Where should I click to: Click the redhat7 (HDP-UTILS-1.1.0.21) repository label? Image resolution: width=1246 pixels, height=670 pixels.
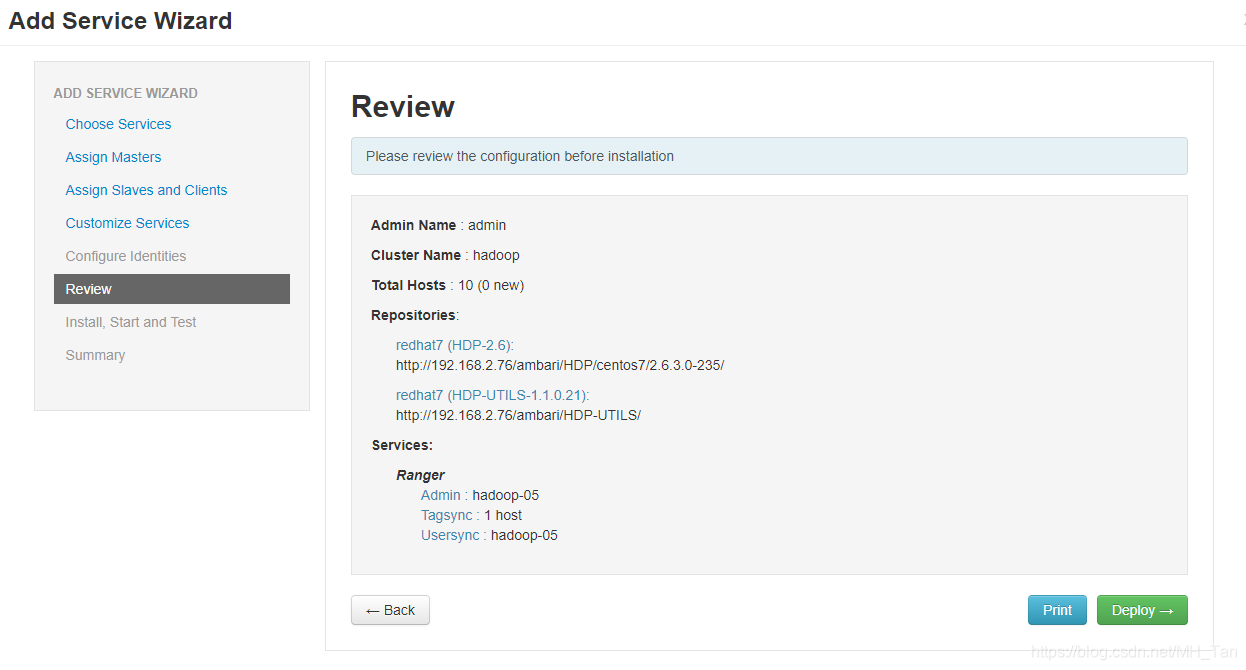(x=493, y=395)
